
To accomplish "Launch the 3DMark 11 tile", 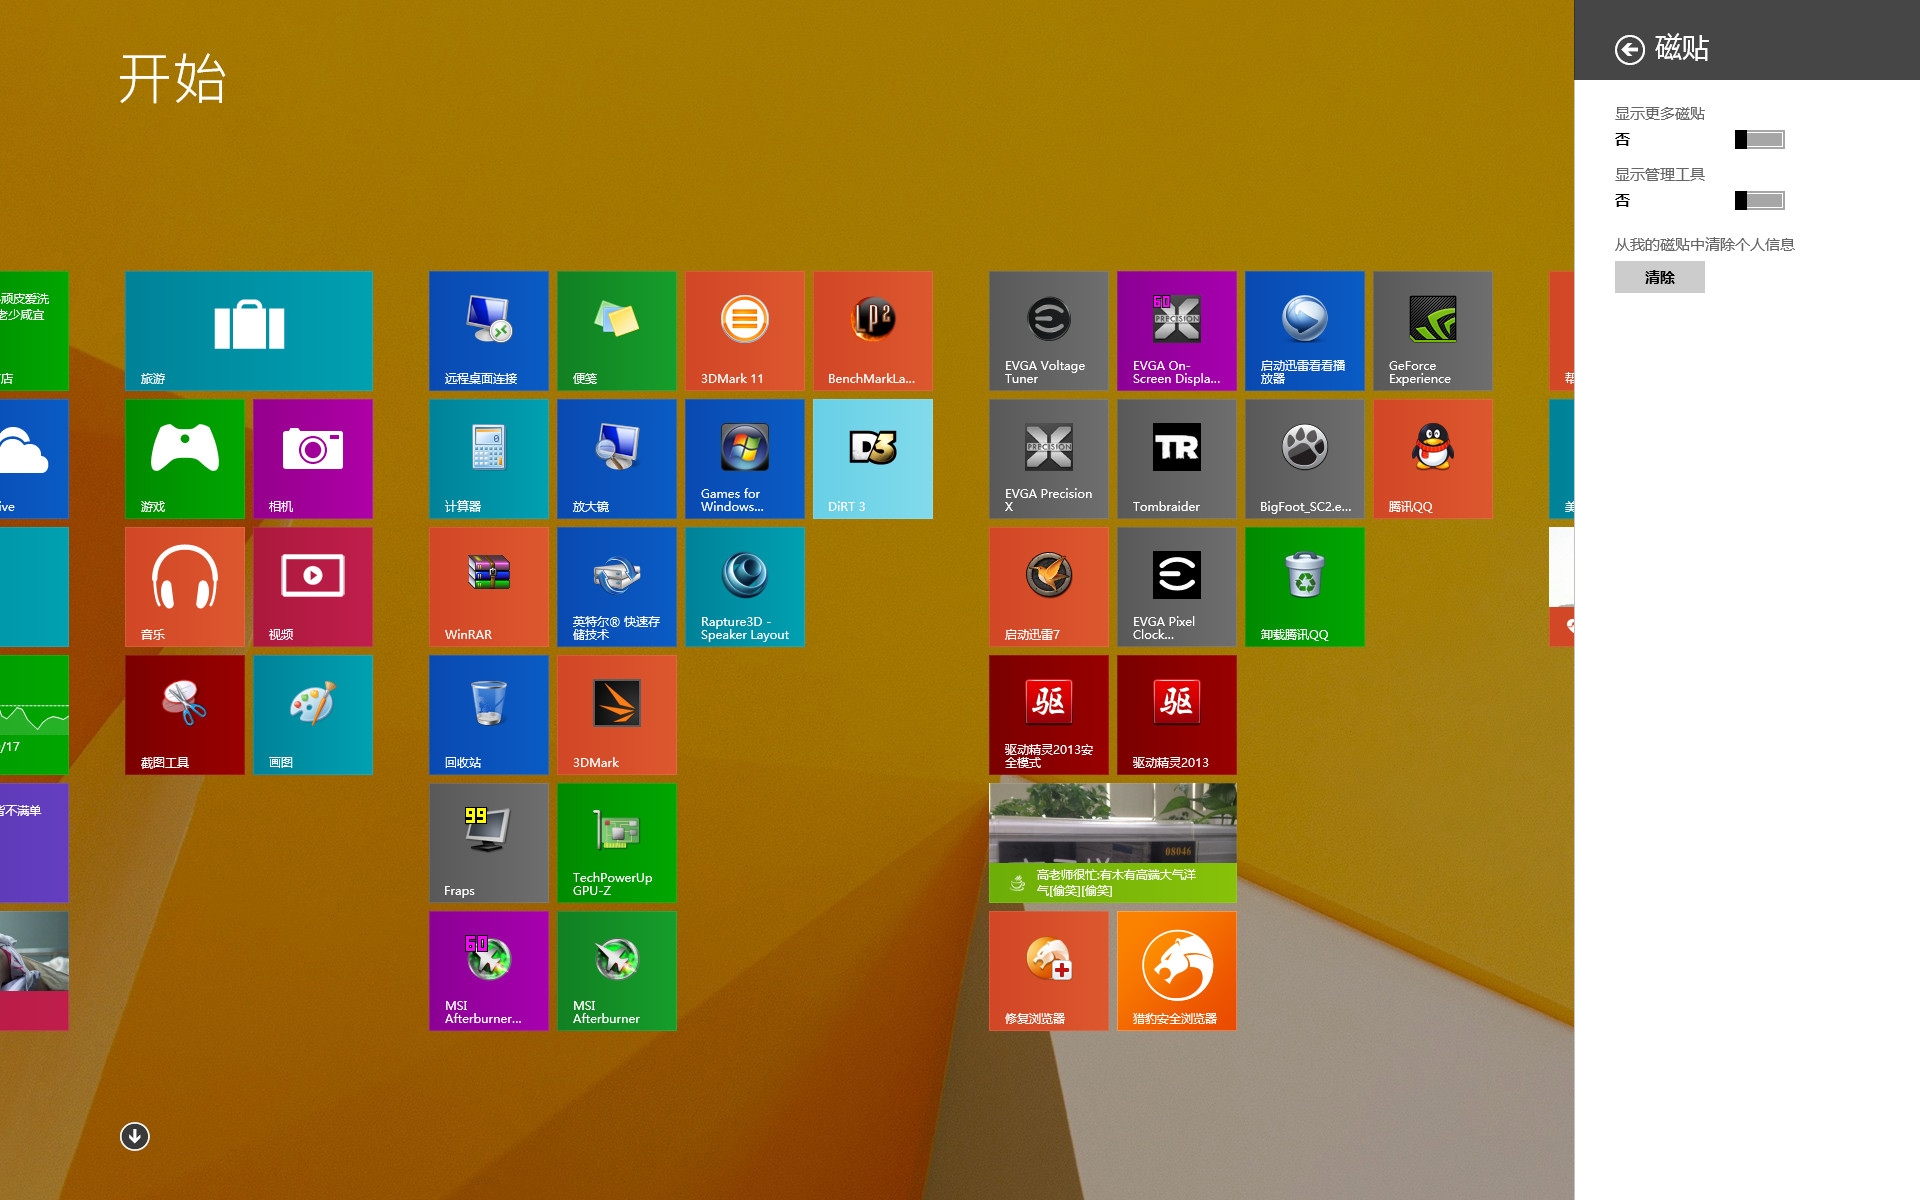I will pos(744,330).
